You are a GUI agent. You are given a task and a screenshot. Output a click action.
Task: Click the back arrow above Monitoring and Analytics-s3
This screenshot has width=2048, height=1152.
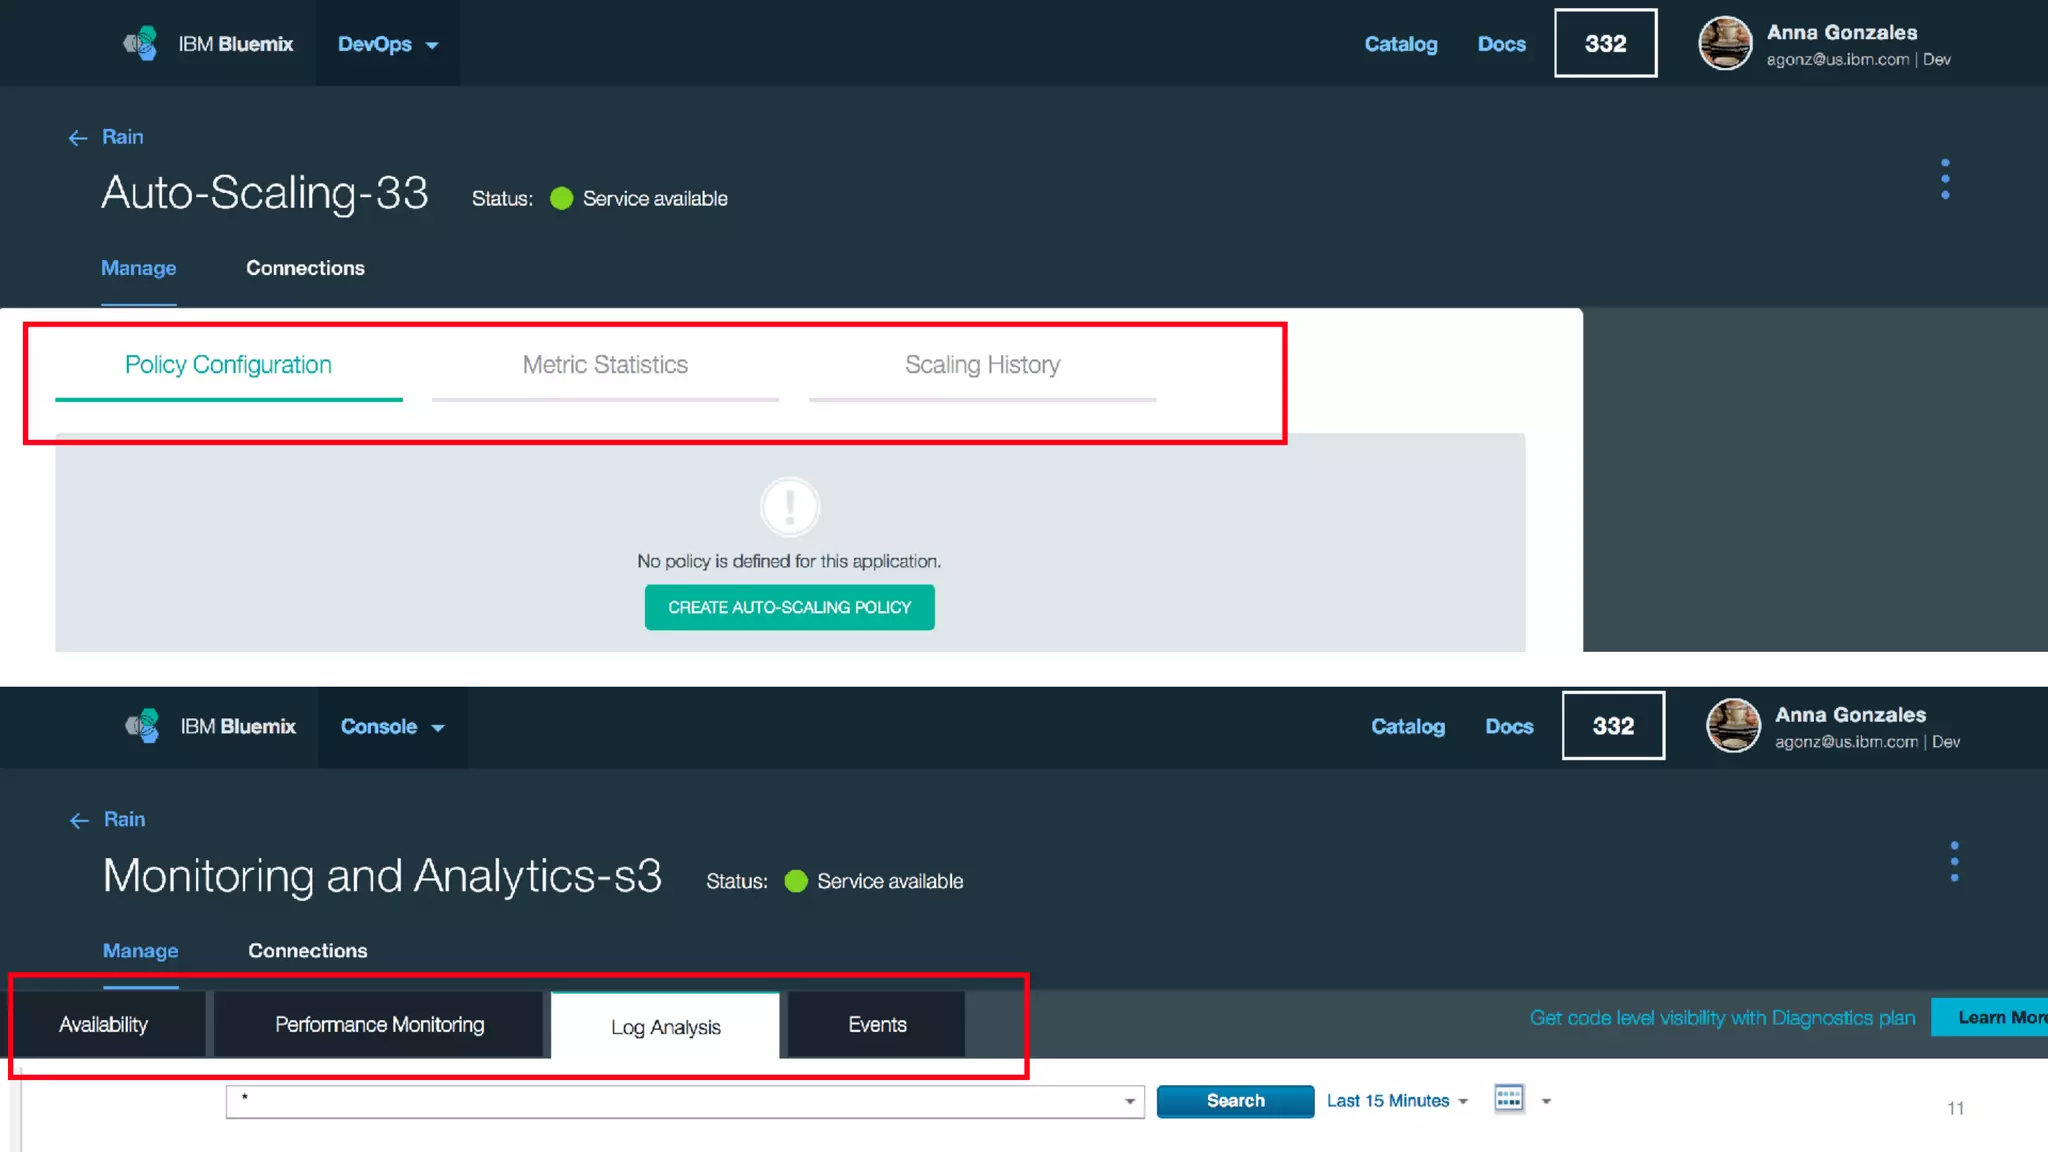click(80, 821)
